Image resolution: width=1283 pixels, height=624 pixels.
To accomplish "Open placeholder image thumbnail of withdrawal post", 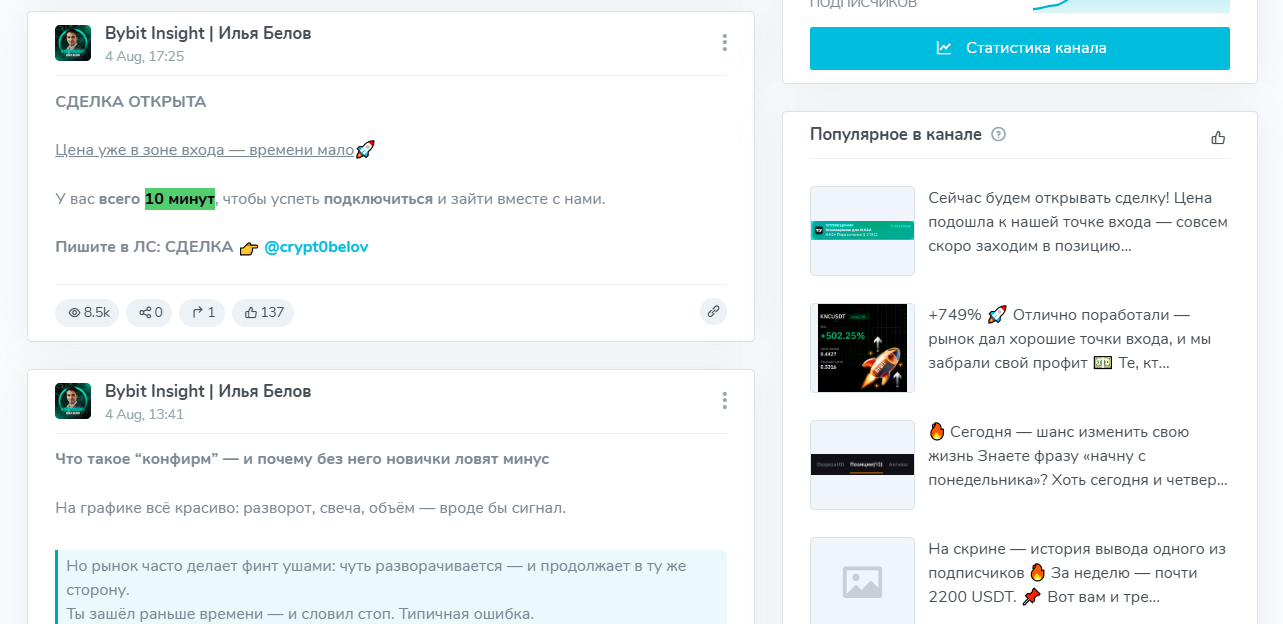I will [862, 582].
